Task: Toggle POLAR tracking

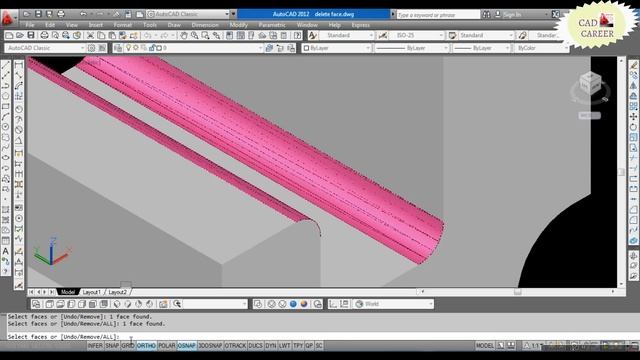Action: pyautogui.click(x=167, y=346)
